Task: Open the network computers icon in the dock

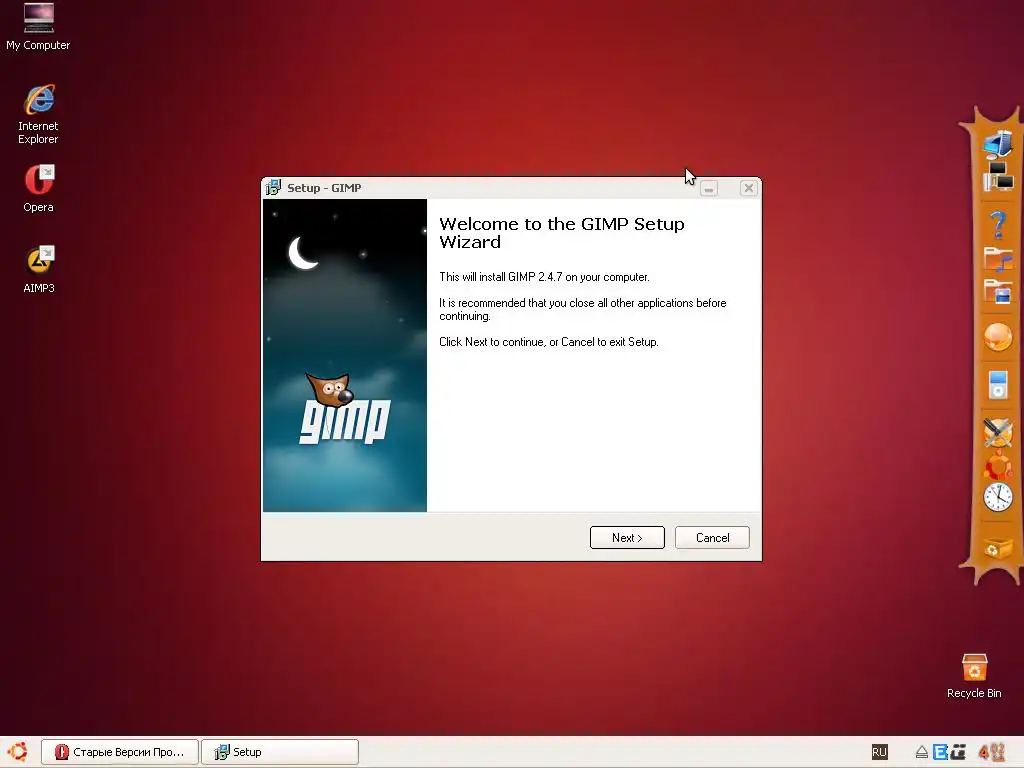Action: 999,176
